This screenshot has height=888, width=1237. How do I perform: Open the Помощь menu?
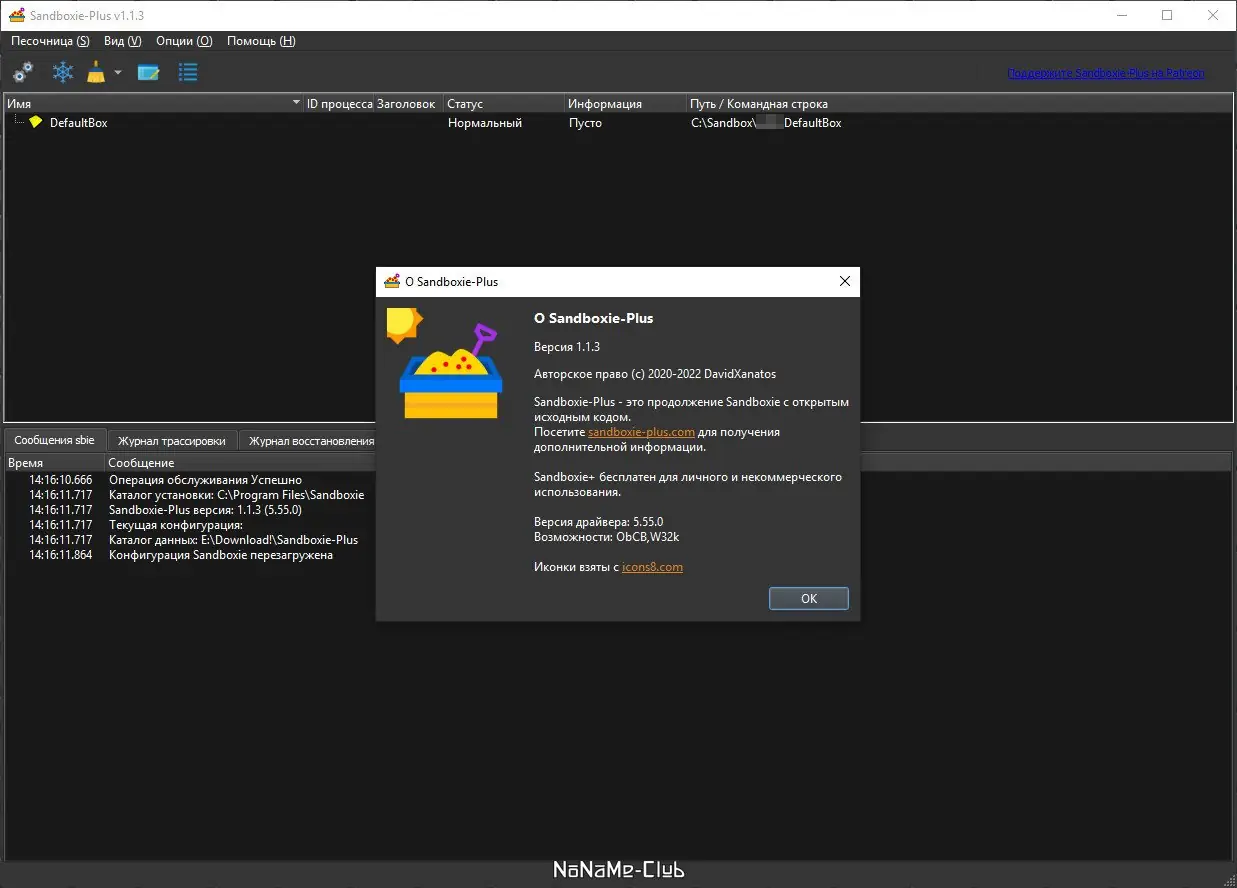tap(261, 41)
